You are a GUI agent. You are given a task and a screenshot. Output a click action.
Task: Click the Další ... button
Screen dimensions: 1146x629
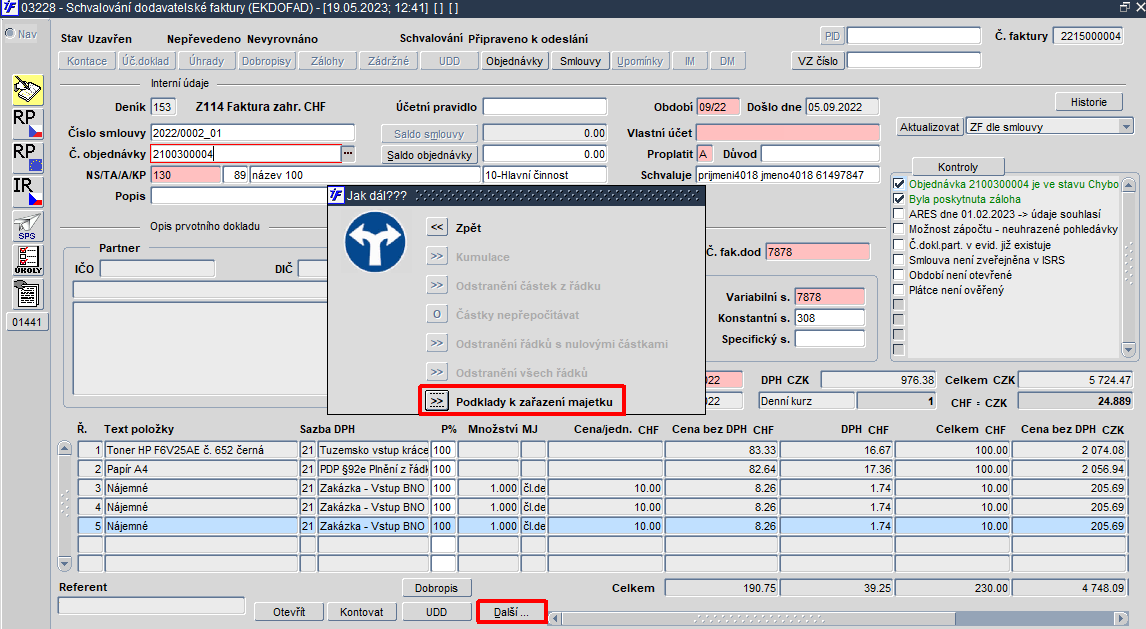[511, 611]
